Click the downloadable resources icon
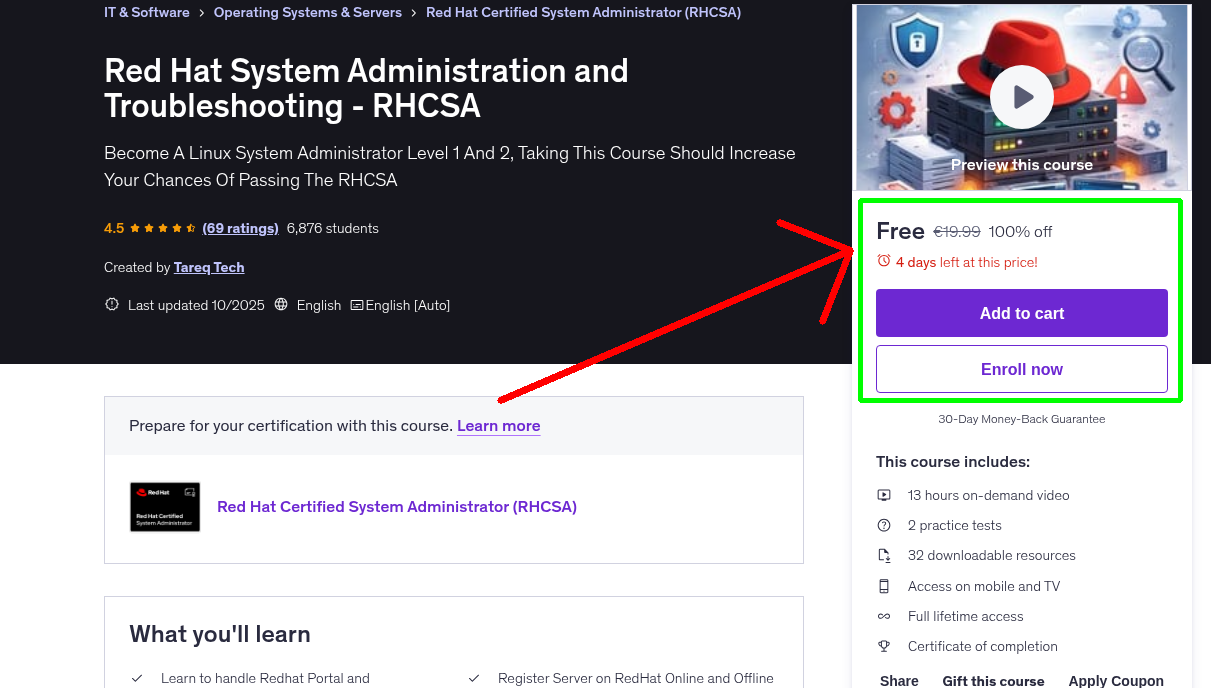Viewport: 1211px width, 688px height. (884, 555)
